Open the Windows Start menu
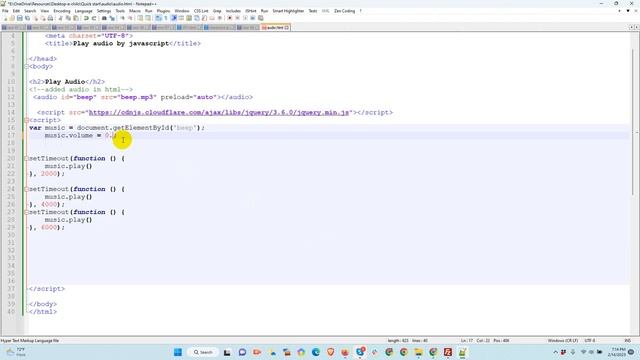 178,352
